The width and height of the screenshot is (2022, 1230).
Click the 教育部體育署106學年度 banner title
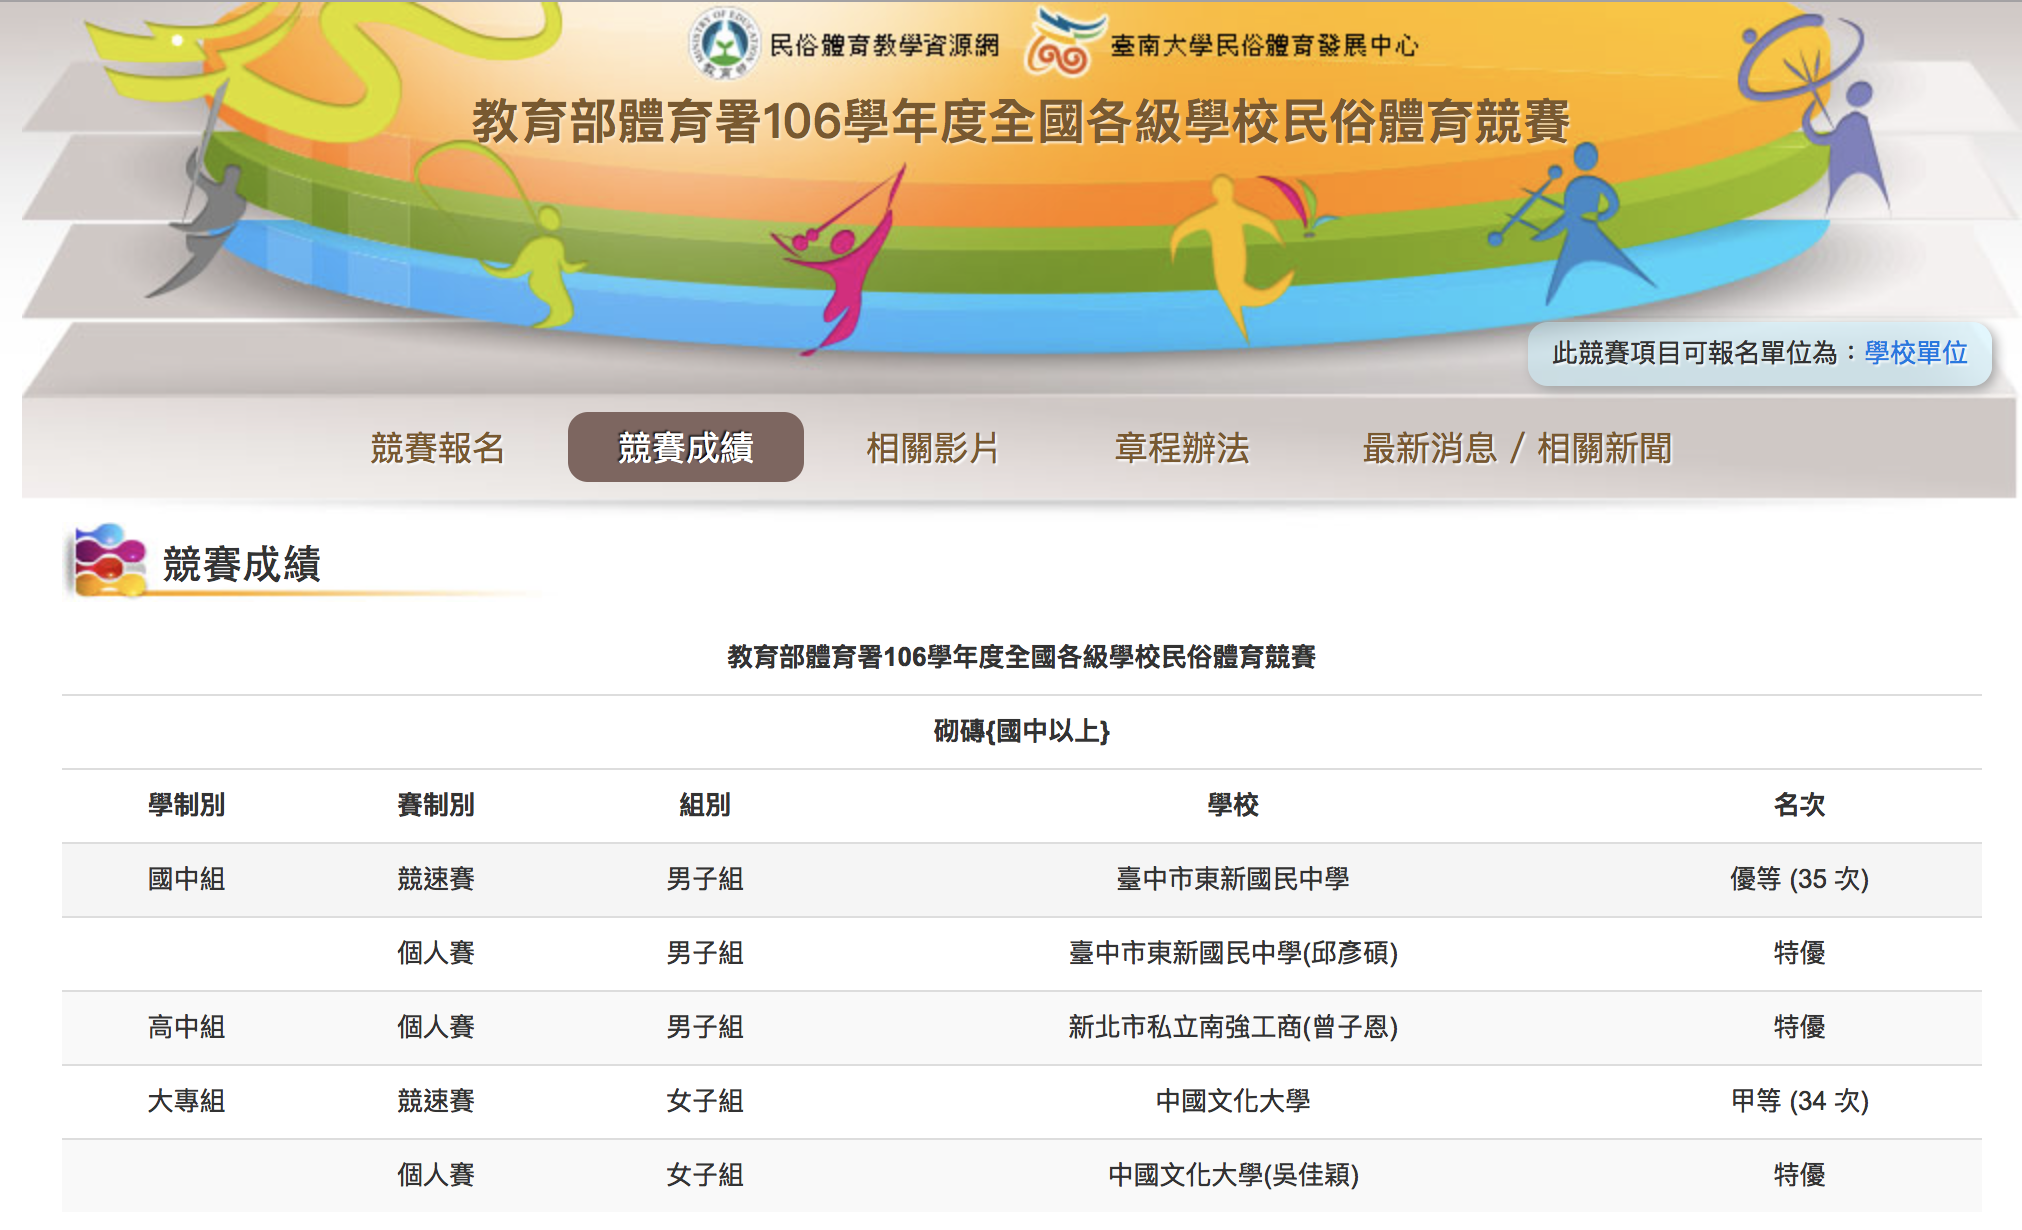(1021, 122)
